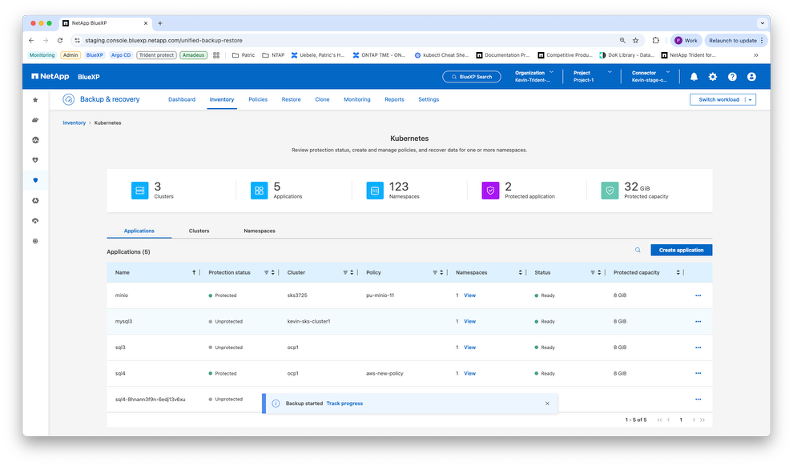Open the Restore tab
This screenshot has width=793, height=466.
pyautogui.click(x=291, y=100)
